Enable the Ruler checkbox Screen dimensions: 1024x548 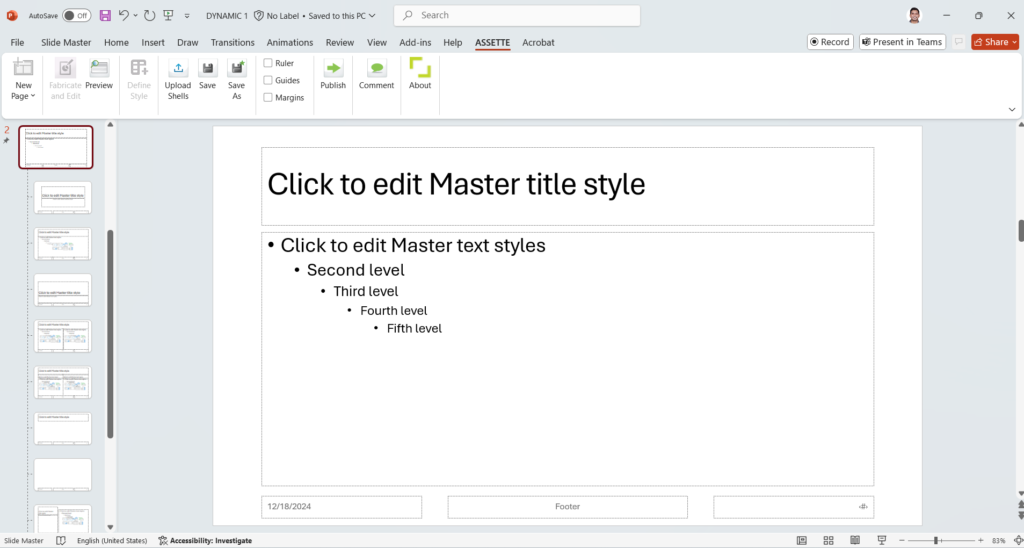pos(268,63)
